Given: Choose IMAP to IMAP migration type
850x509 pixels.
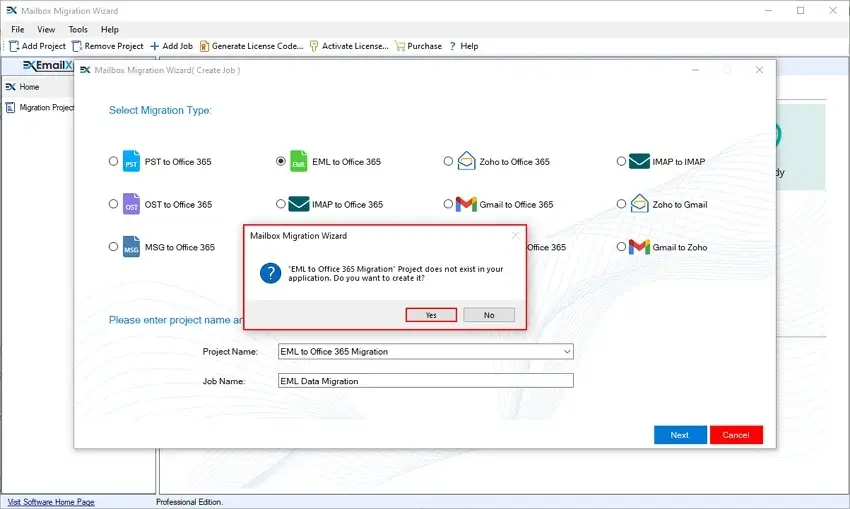Looking at the screenshot, I should point(621,161).
